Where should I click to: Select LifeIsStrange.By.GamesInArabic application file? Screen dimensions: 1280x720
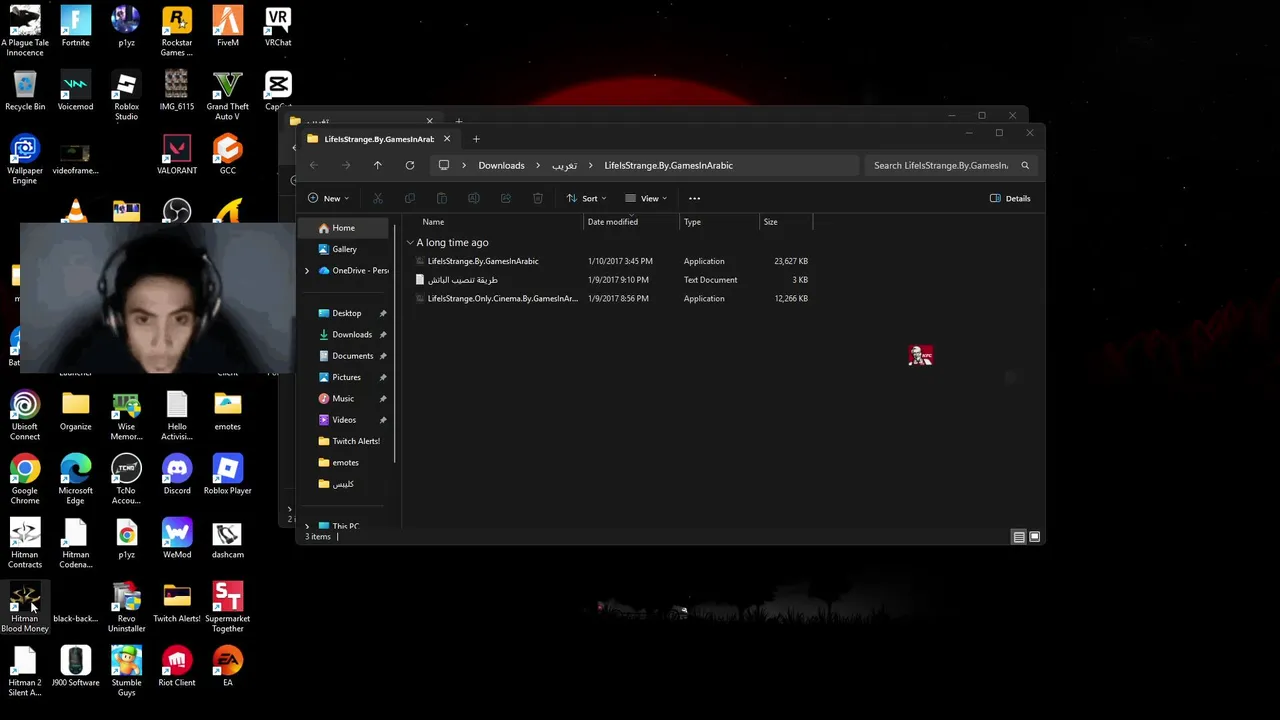483,261
